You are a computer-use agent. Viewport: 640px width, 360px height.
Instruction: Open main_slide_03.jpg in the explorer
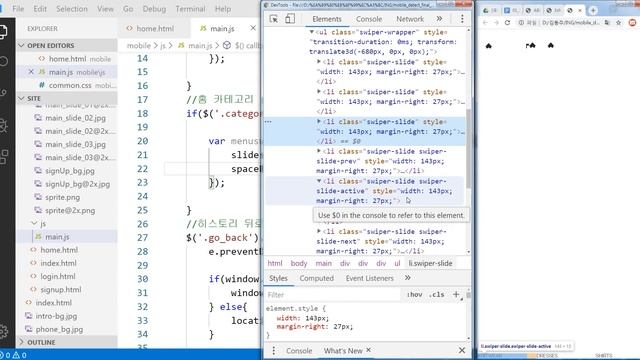(75, 144)
